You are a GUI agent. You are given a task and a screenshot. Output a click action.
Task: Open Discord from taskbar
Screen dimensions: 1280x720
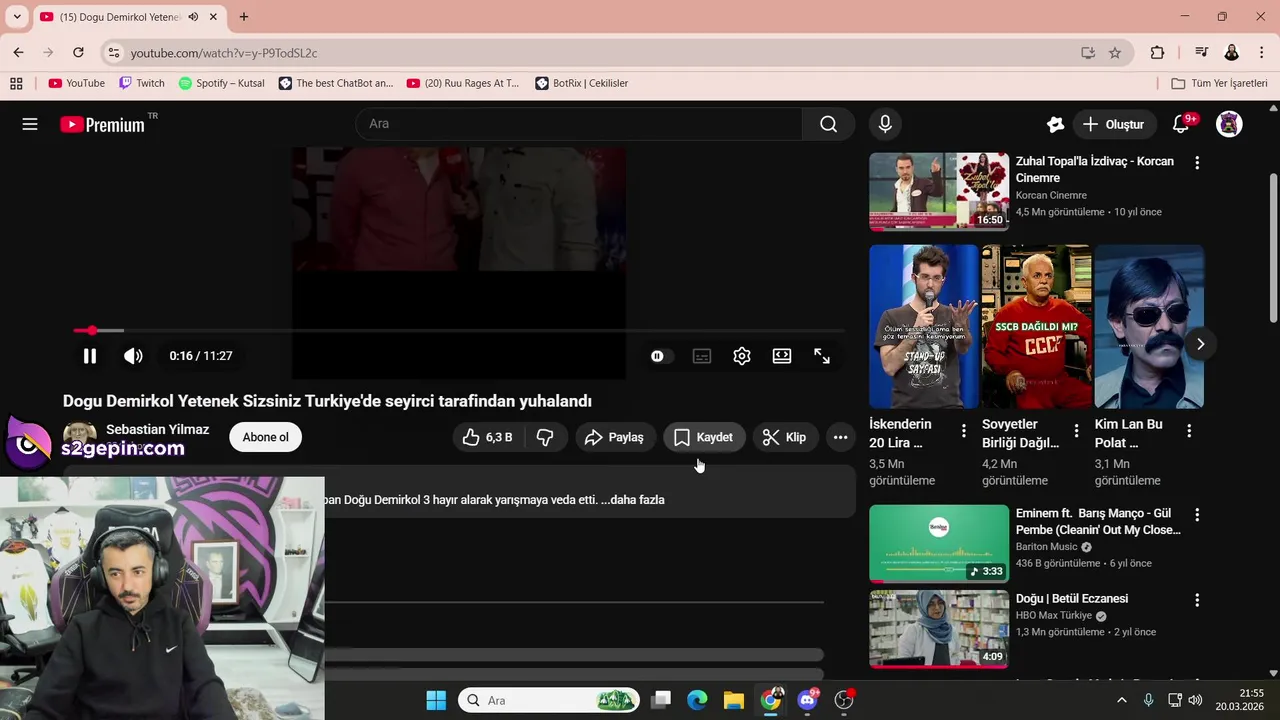point(808,700)
